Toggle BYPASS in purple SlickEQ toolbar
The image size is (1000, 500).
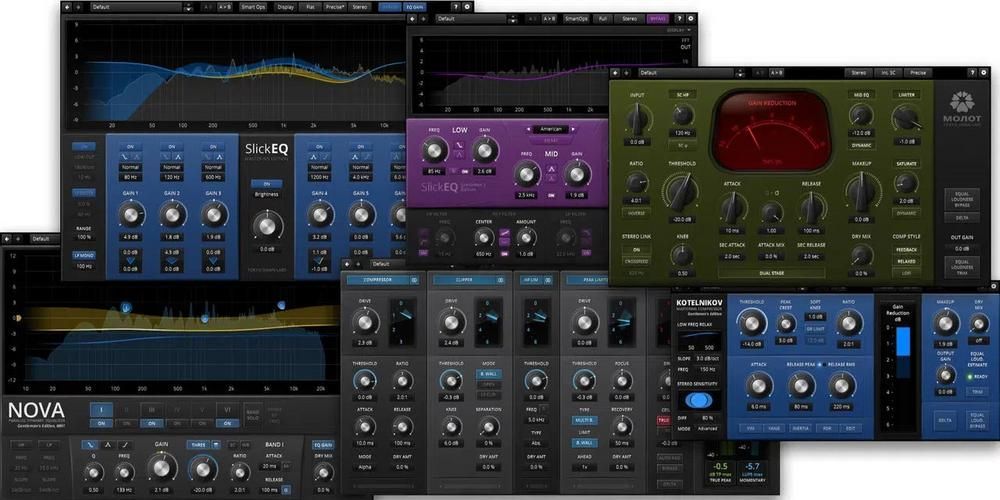(x=658, y=19)
